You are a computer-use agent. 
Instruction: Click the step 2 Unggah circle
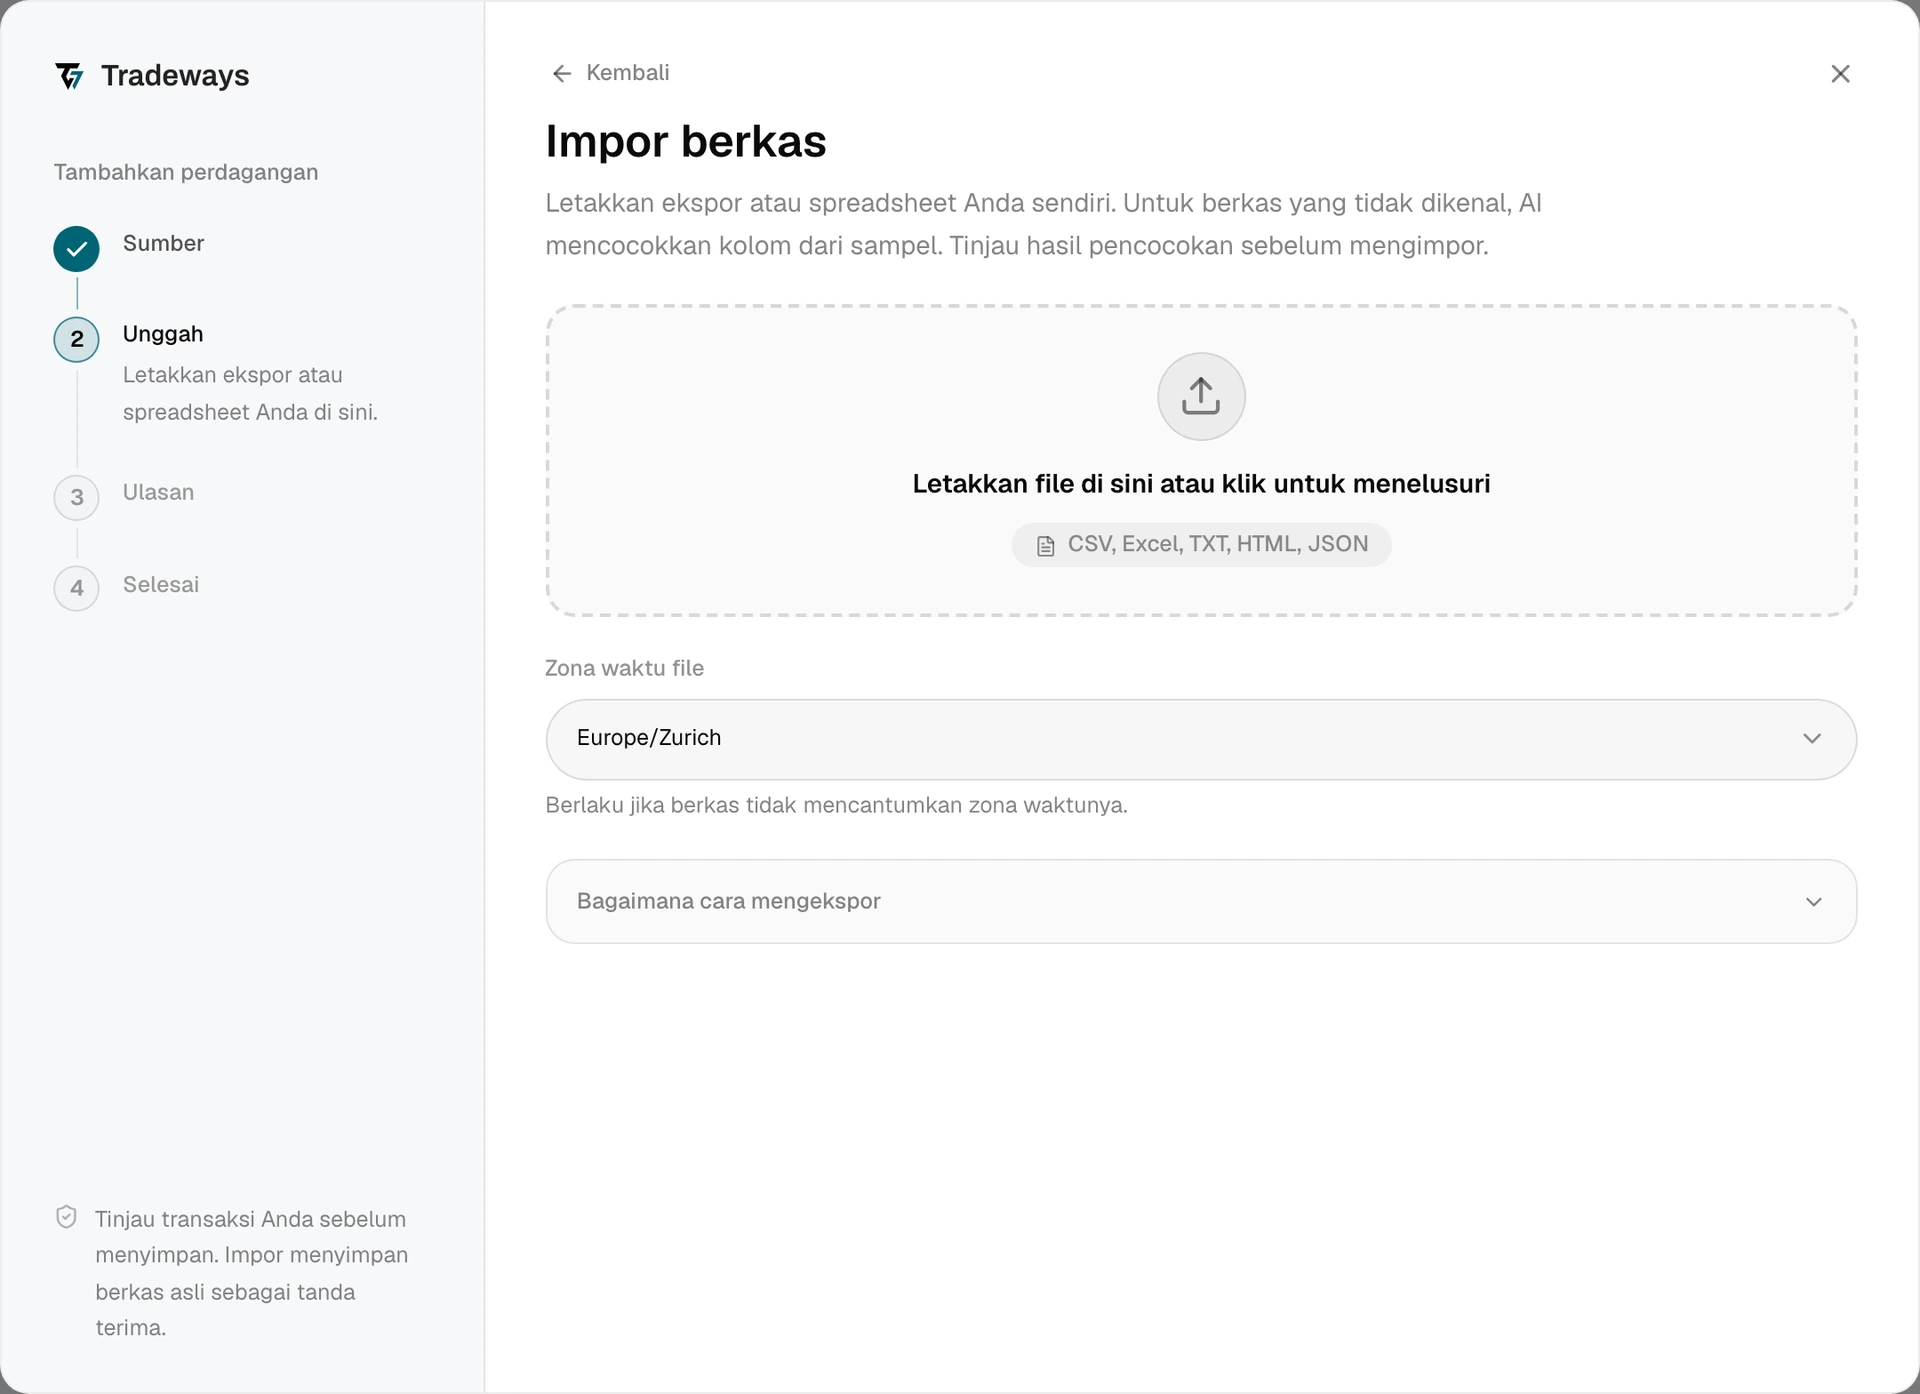(x=77, y=340)
